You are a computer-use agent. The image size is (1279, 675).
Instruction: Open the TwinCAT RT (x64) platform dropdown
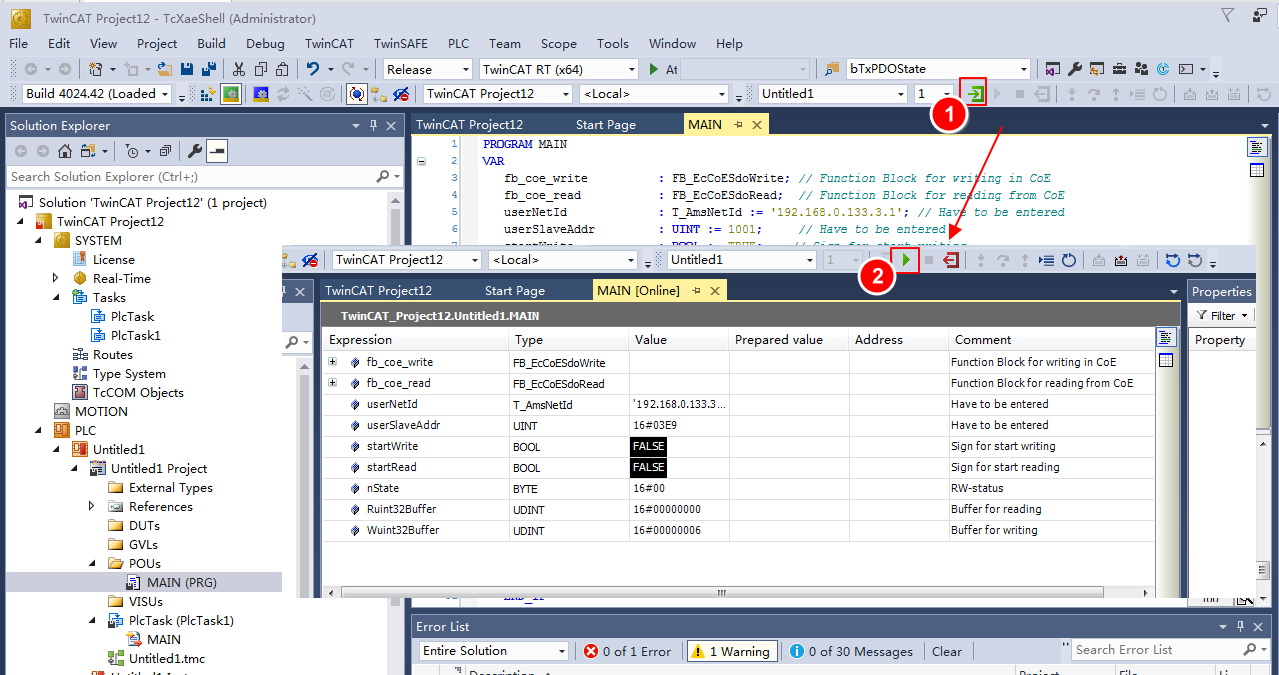coord(558,69)
